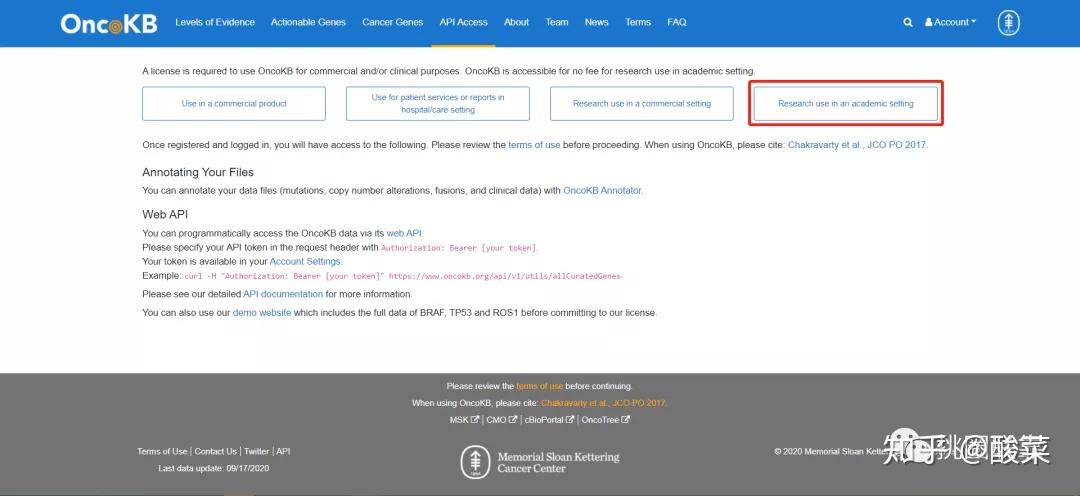Expand the Account dropdown menu
The image size is (1080, 496).
point(951,22)
